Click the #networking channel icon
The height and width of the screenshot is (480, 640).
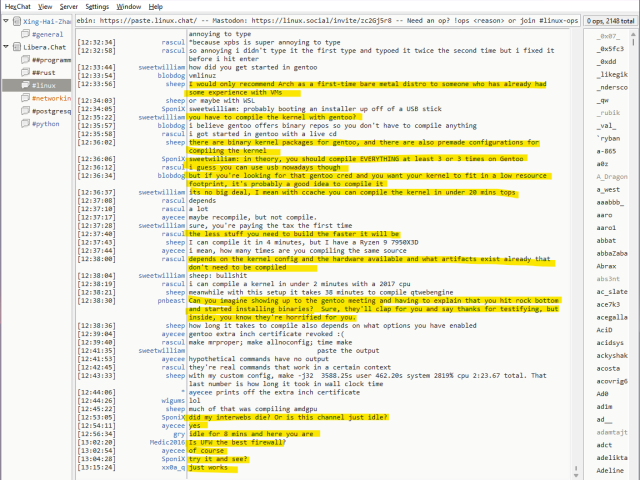pos(25,99)
